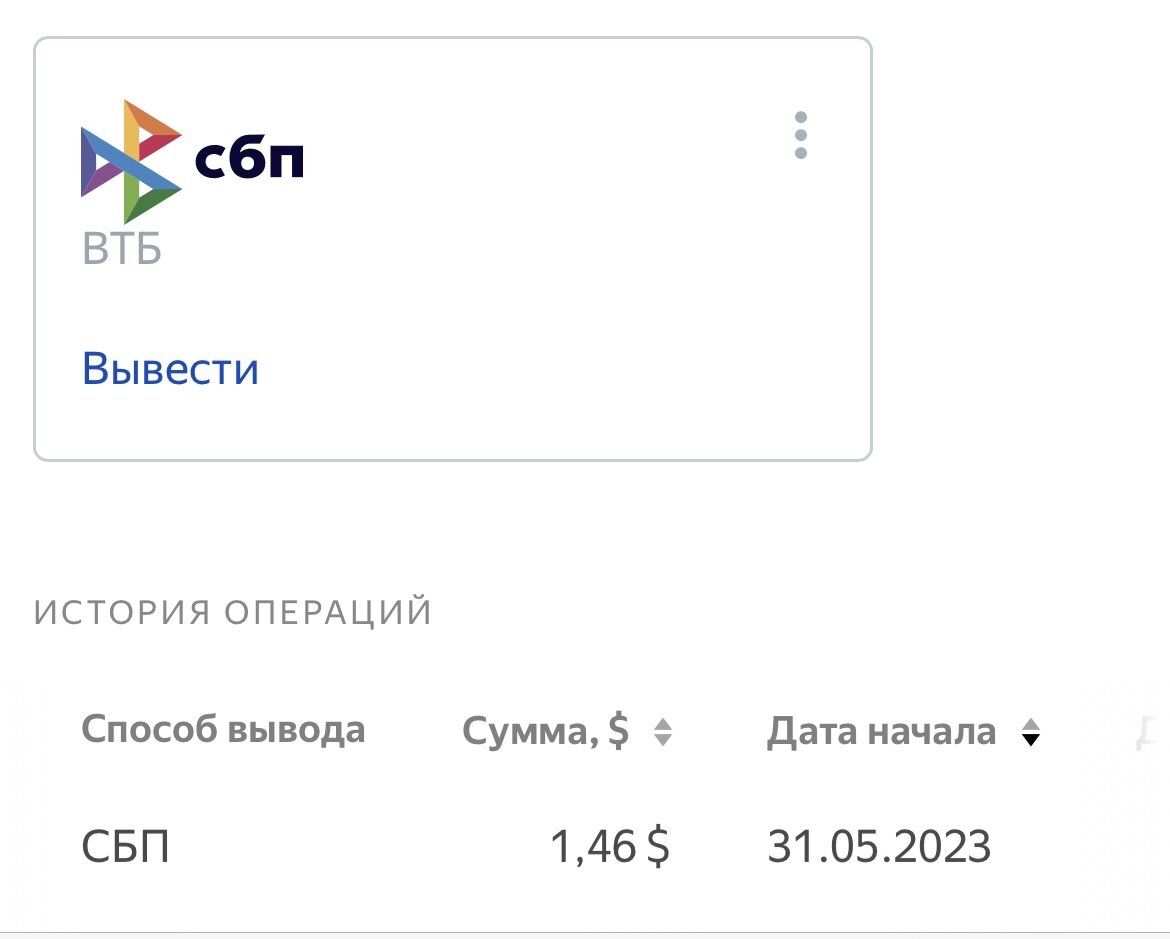Click the down arrow of the amount sort control
Image resolution: width=1170 pixels, height=939 pixels.
click(663, 739)
